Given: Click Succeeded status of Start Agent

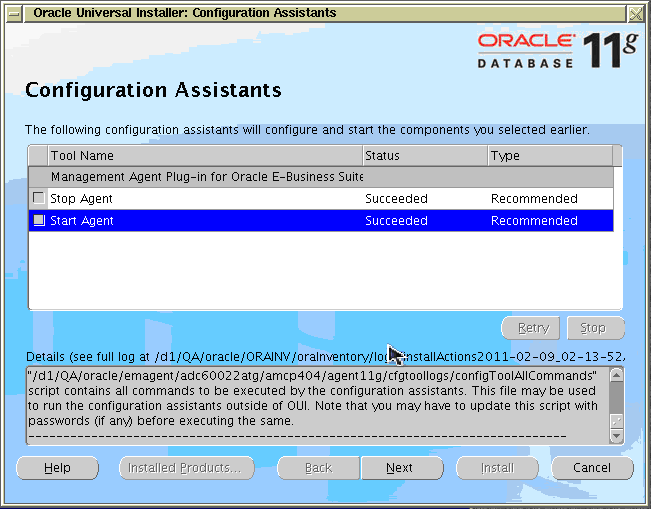Looking at the screenshot, I should [396, 221].
